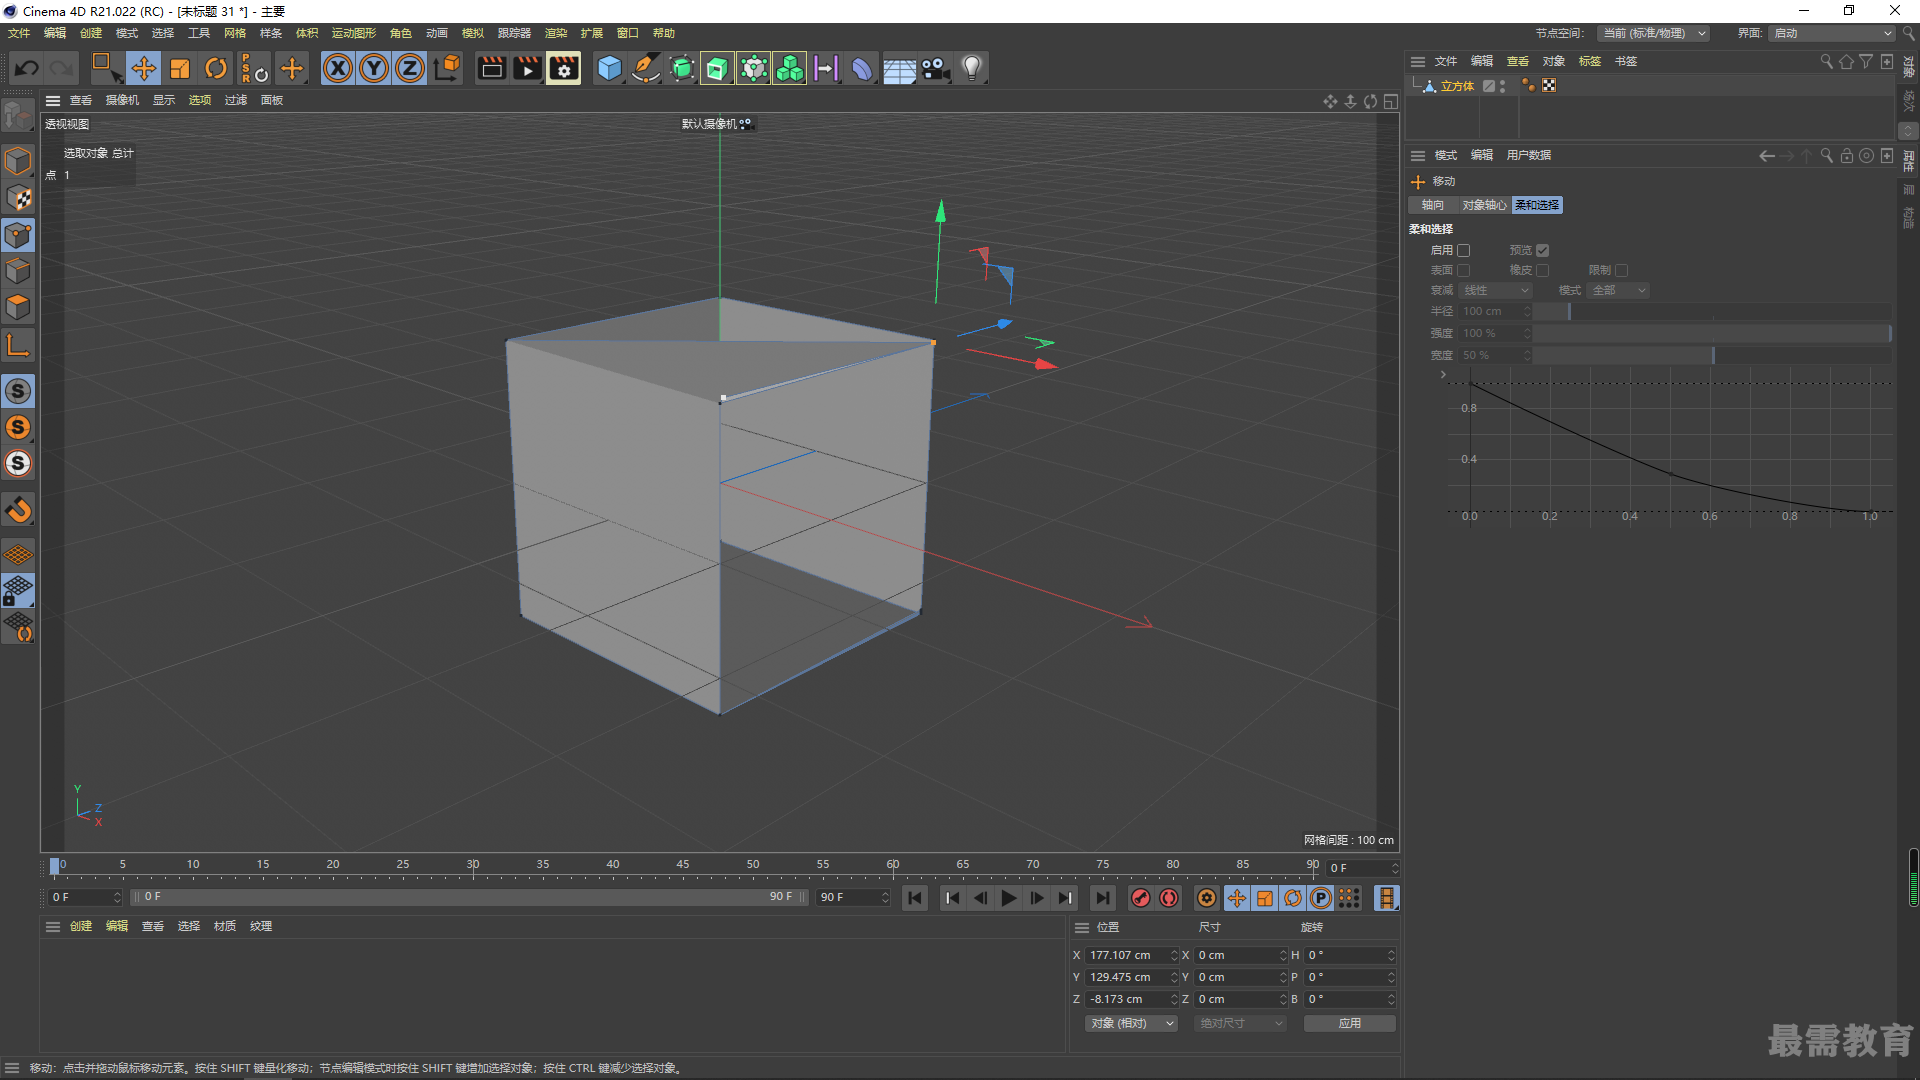The image size is (1920, 1080).
Task: Expand the falloff curve section arrow
Action: click(x=1443, y=375)
